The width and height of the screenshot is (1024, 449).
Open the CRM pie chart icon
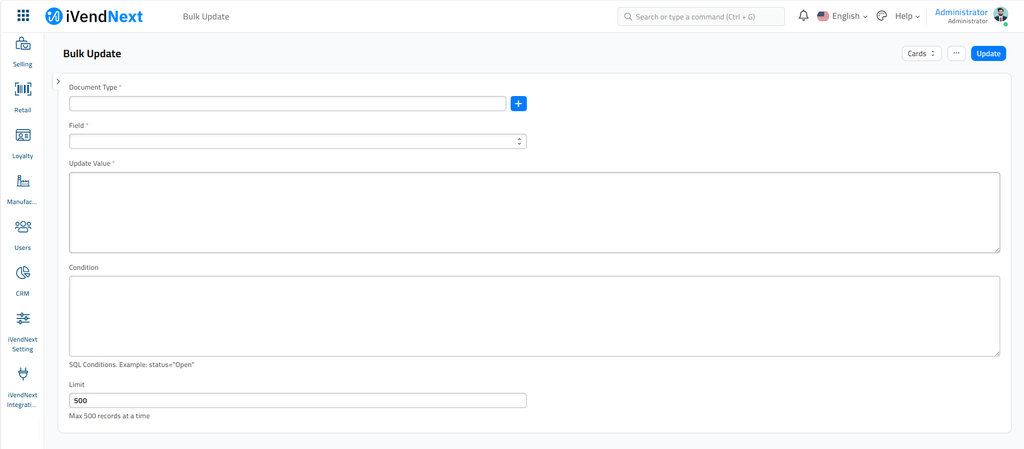pyautogui.click(x=23, y=273)
